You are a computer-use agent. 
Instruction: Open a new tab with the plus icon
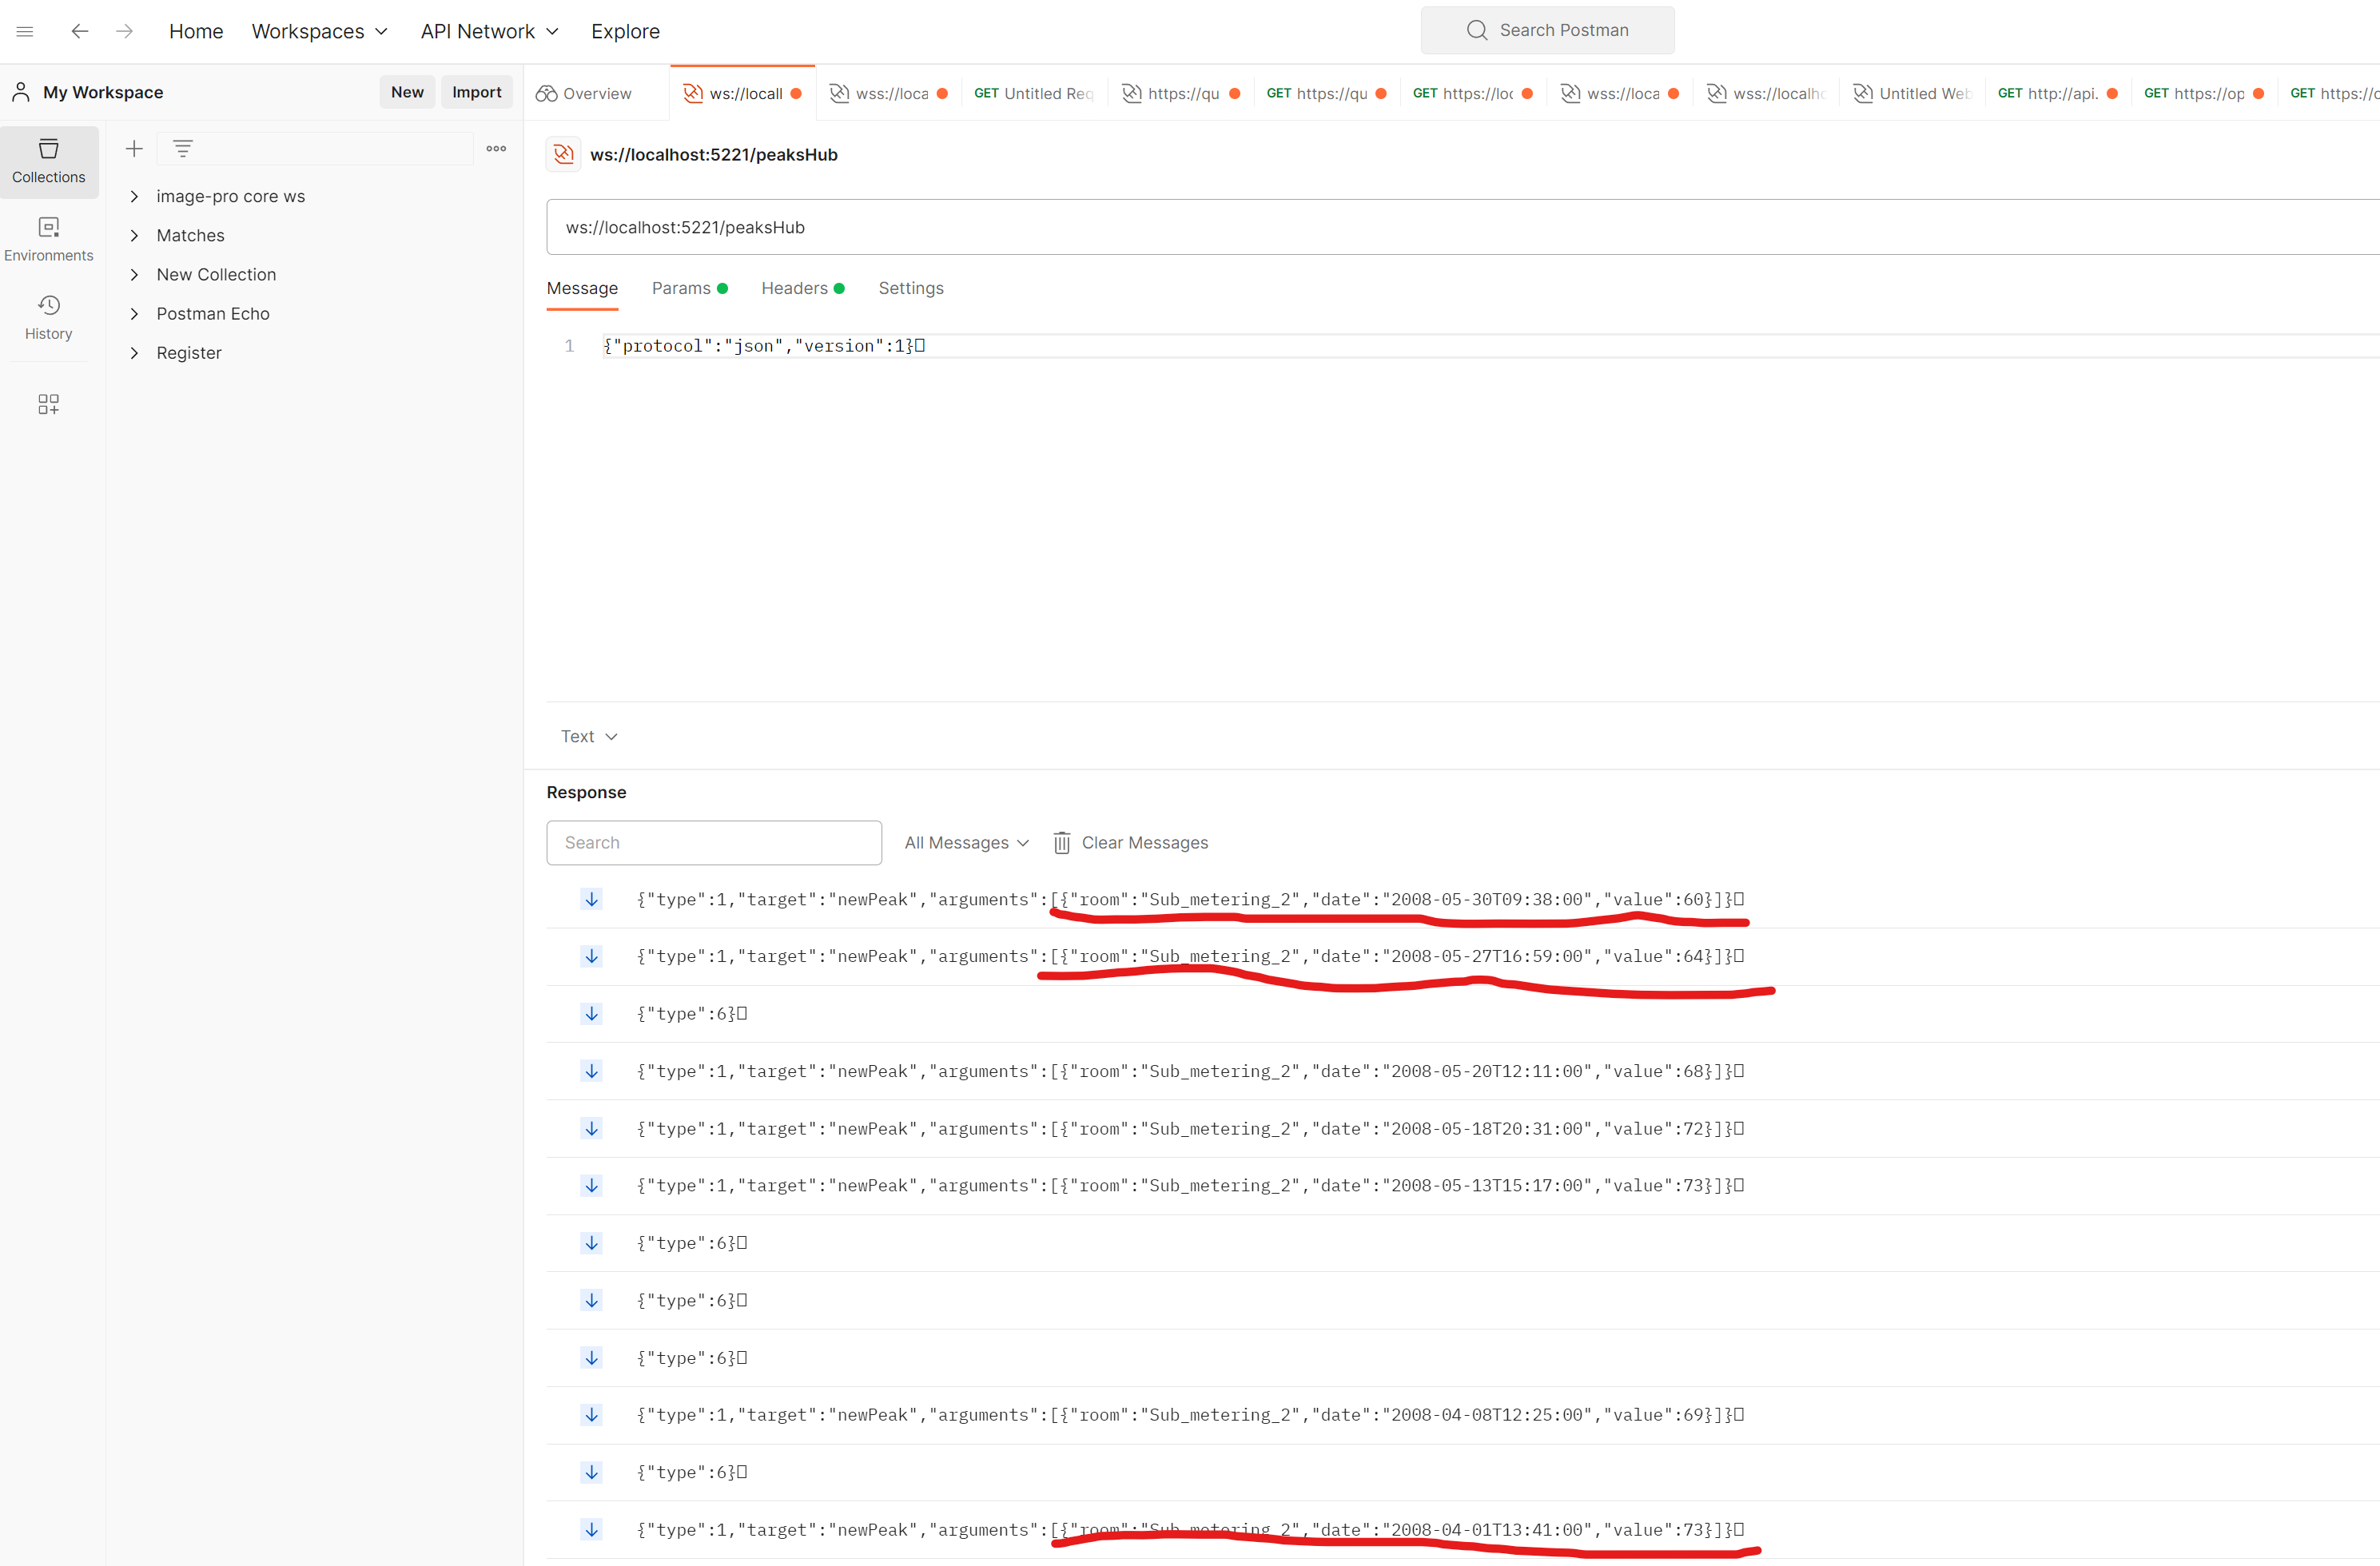(133, 147)
